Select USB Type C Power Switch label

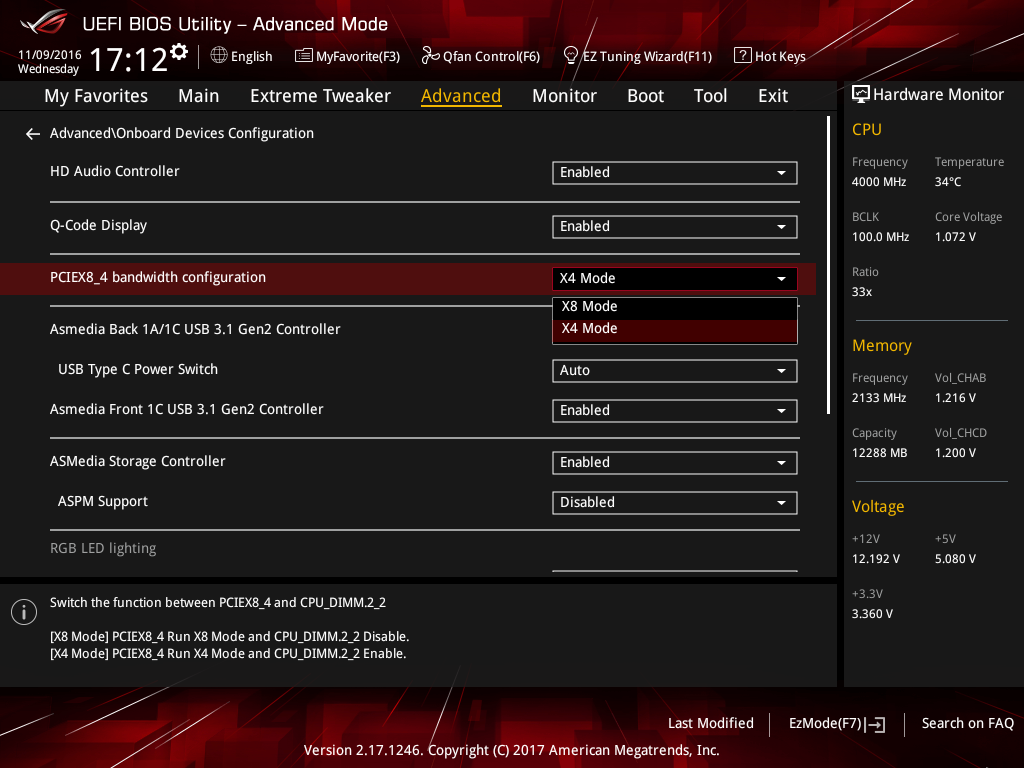point(138,369)
